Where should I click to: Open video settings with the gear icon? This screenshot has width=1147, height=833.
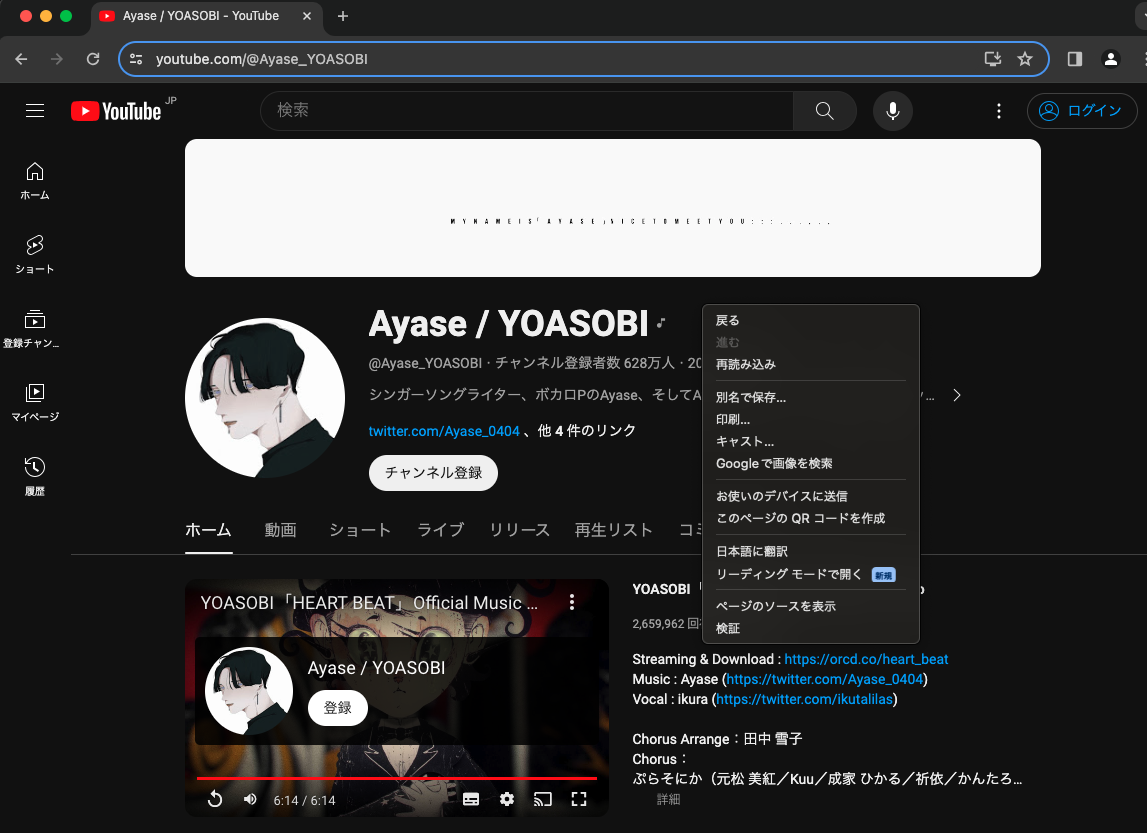click(507, 799)
